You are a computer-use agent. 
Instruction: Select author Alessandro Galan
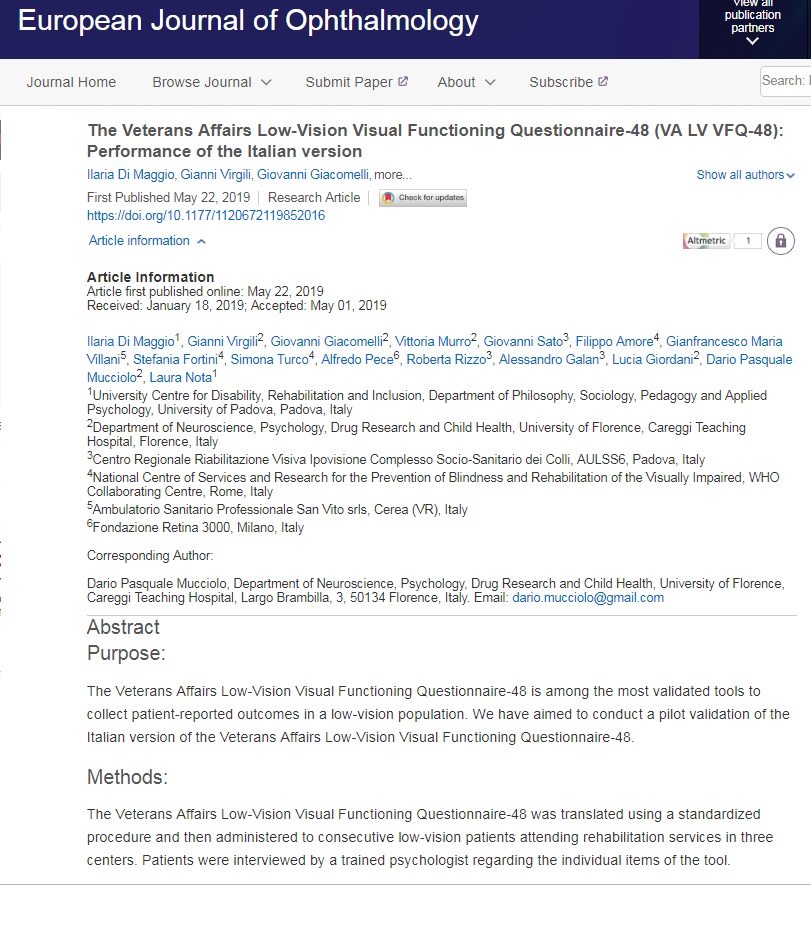tap(549, 359)
